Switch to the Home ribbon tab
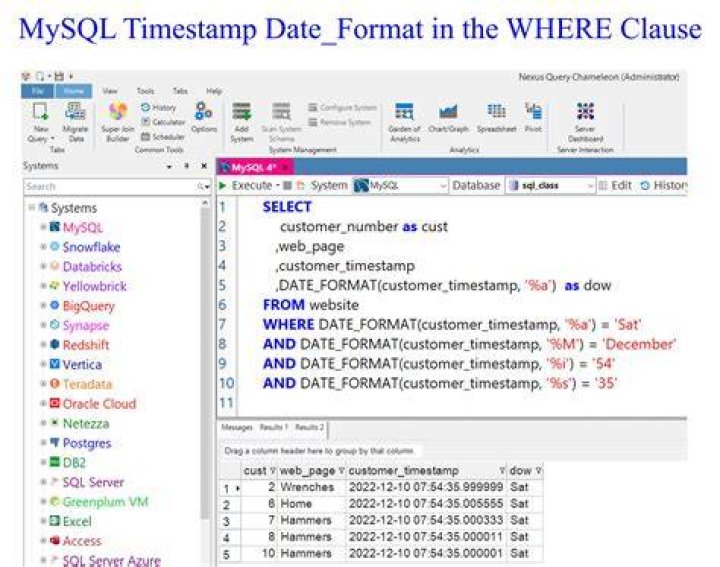Viewport: 720px width, 567px height. point(73,91)
